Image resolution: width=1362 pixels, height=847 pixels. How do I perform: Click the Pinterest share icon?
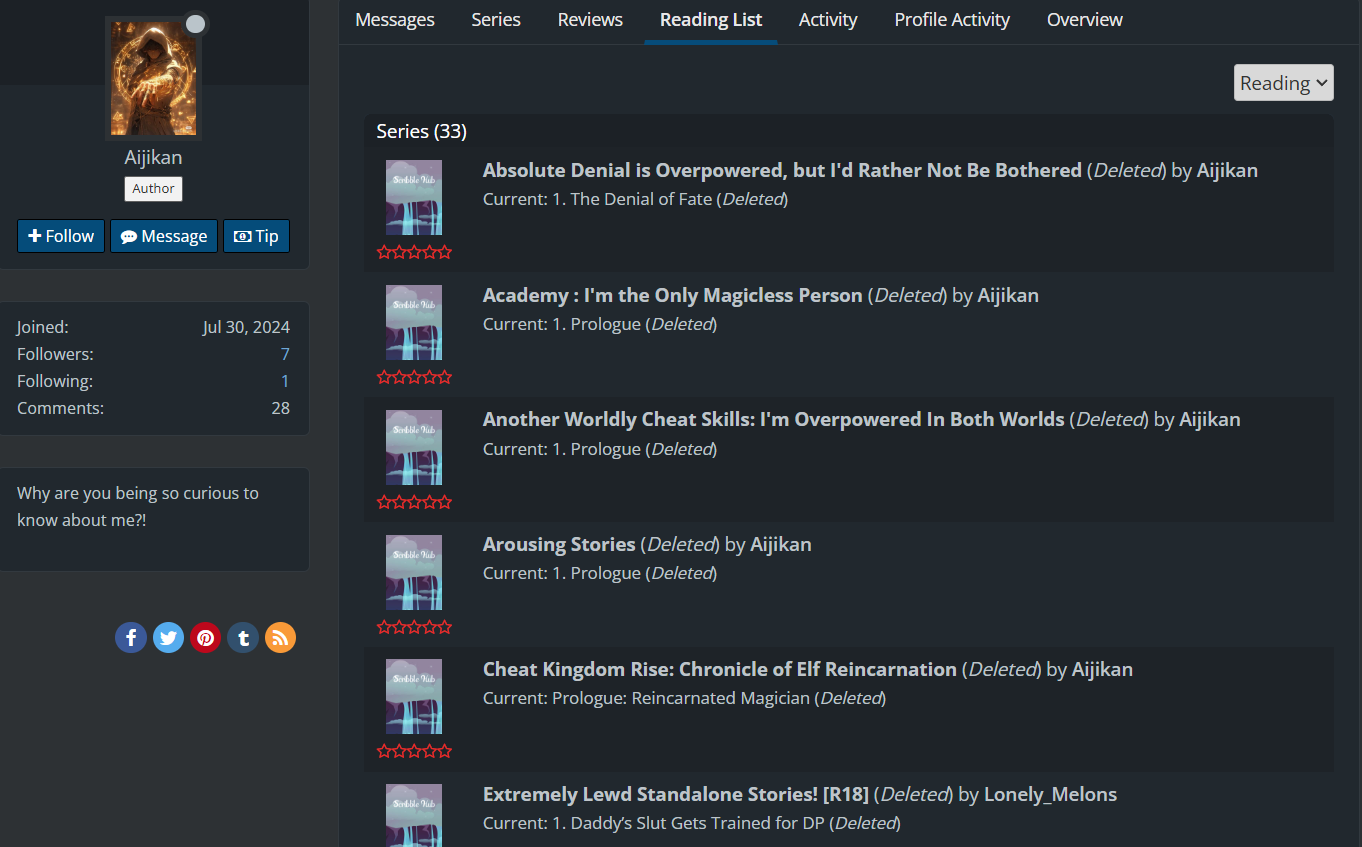(206, 638)
